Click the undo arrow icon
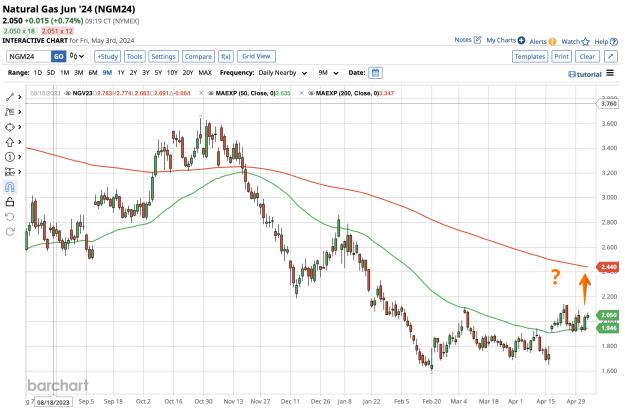The width and height of the screenshot is (625, 414). tap(10, 217)
